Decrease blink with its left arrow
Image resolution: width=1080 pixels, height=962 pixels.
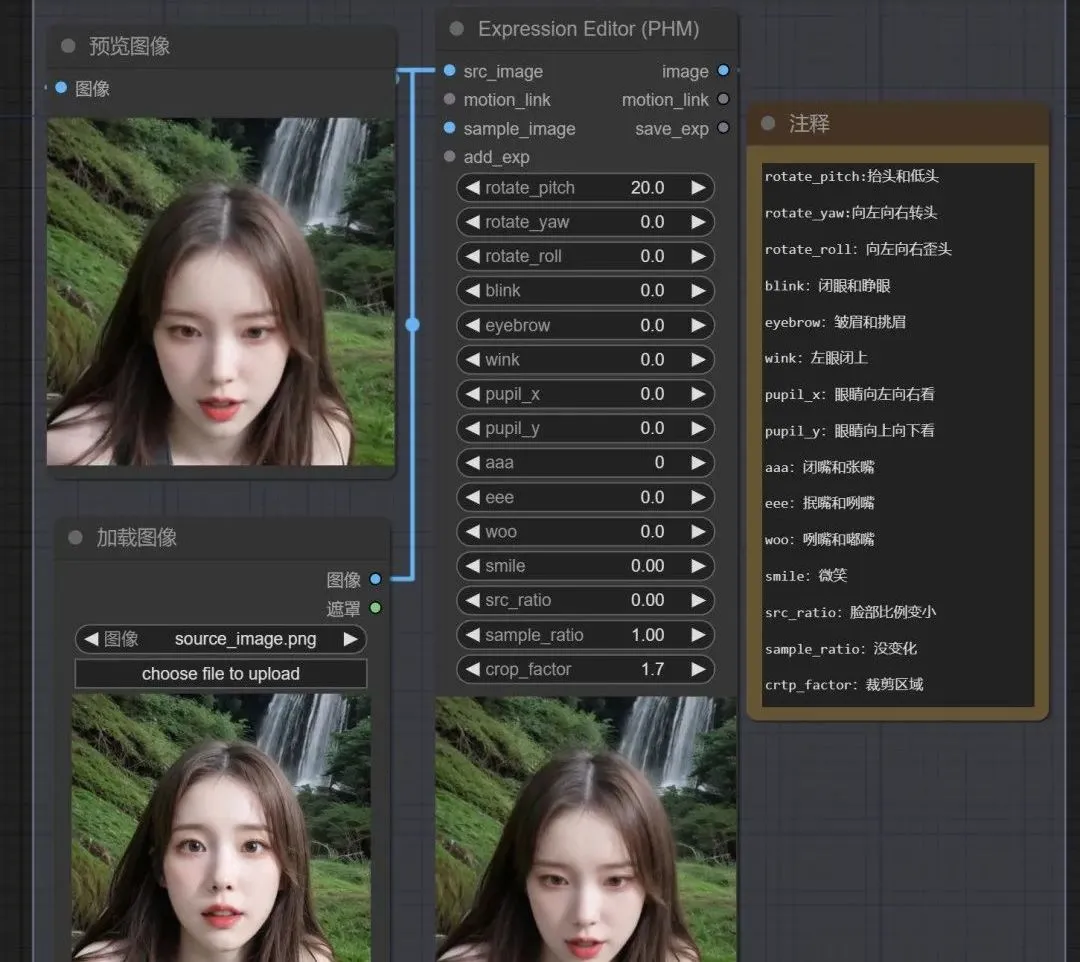473,290
